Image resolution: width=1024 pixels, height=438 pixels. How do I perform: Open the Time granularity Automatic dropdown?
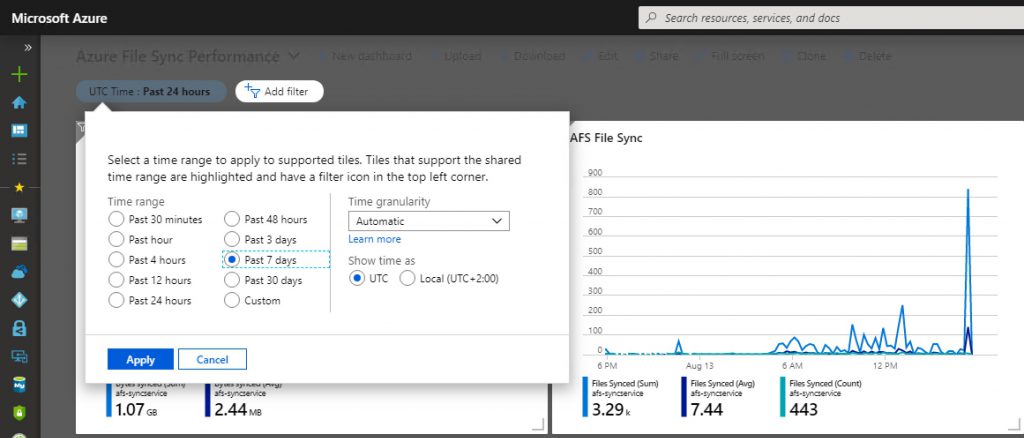click(428, 221)
